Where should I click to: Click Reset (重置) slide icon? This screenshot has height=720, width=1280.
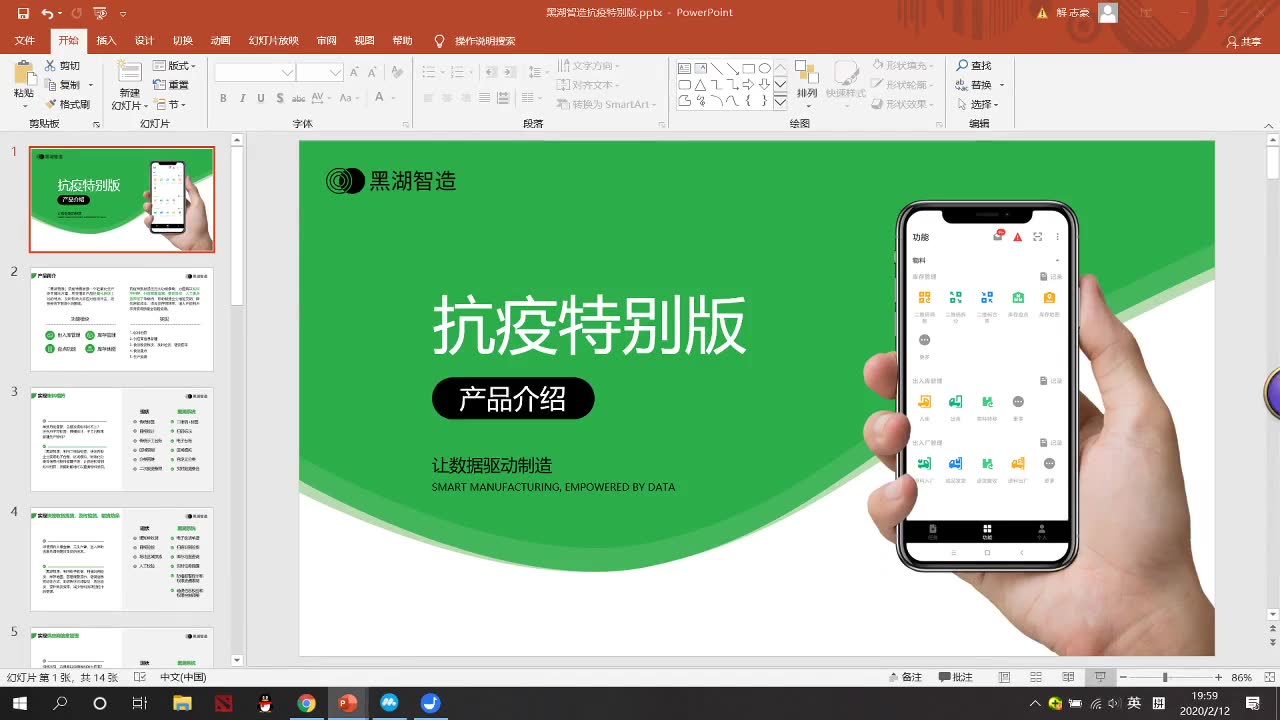pos(160,85)
